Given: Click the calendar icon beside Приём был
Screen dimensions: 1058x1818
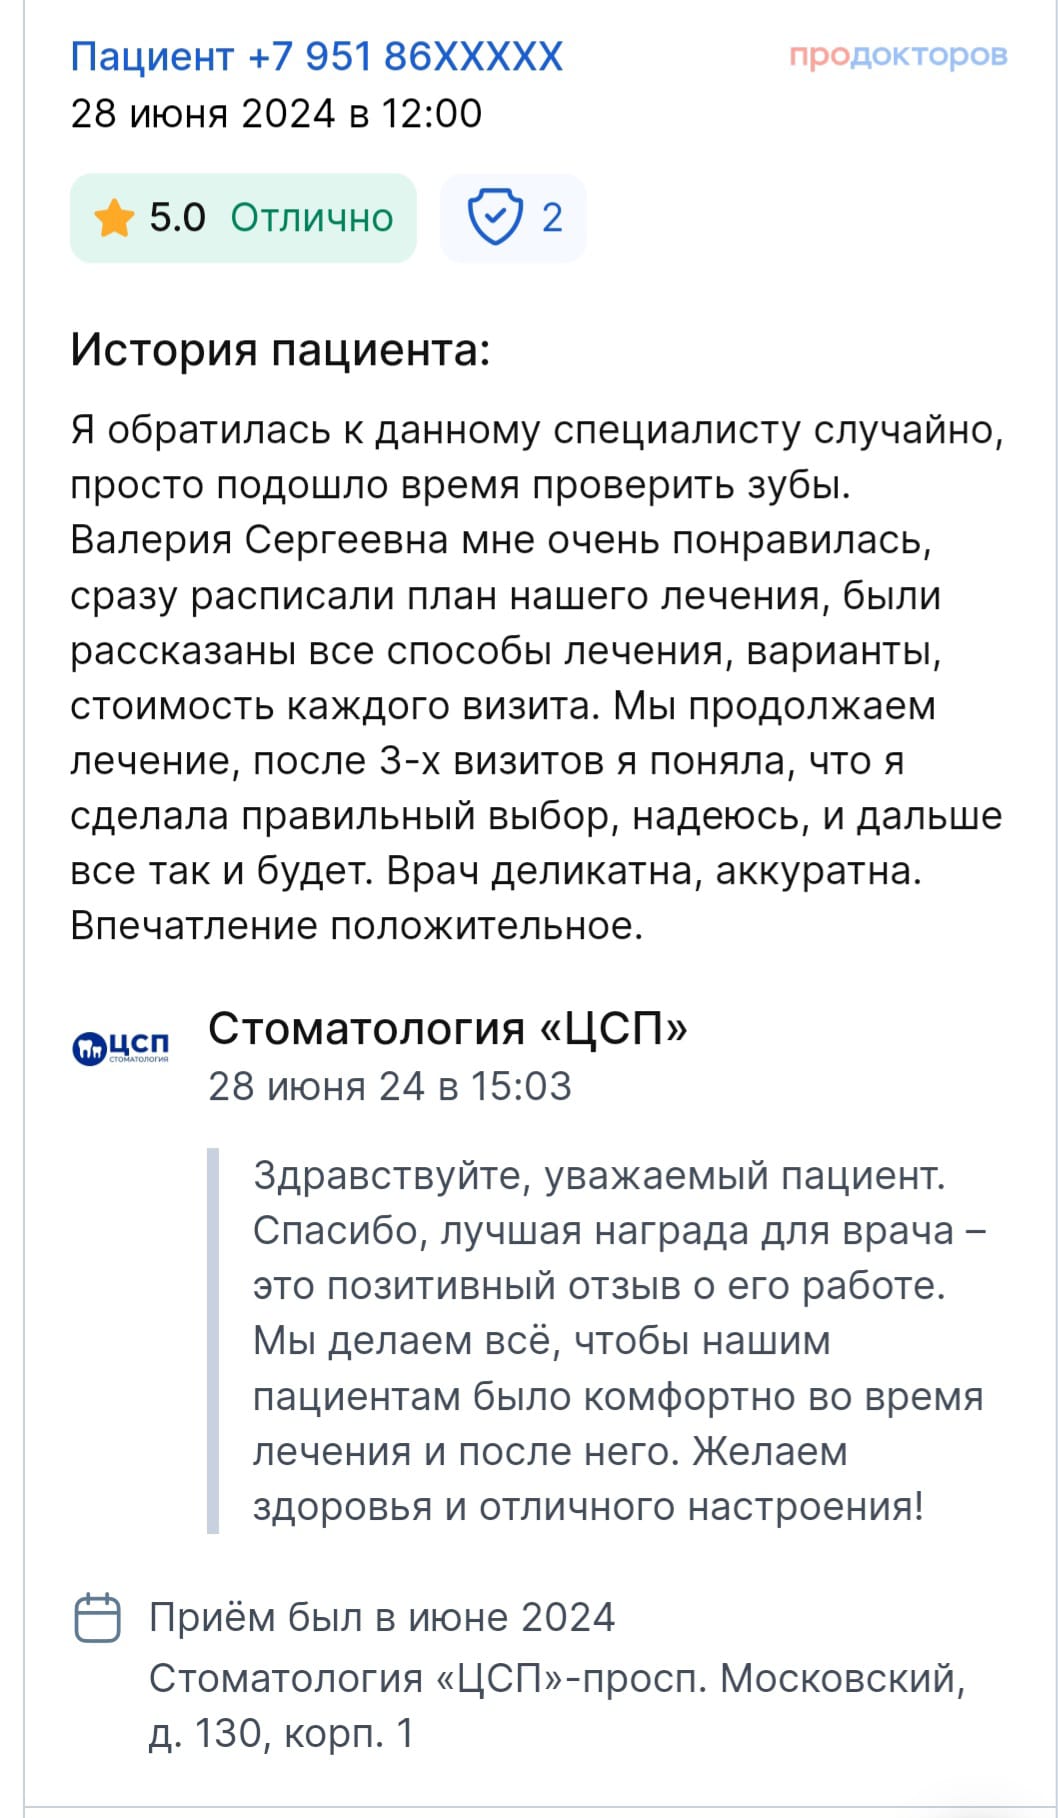Looking at the screenshot, I should click(98, 1617).
